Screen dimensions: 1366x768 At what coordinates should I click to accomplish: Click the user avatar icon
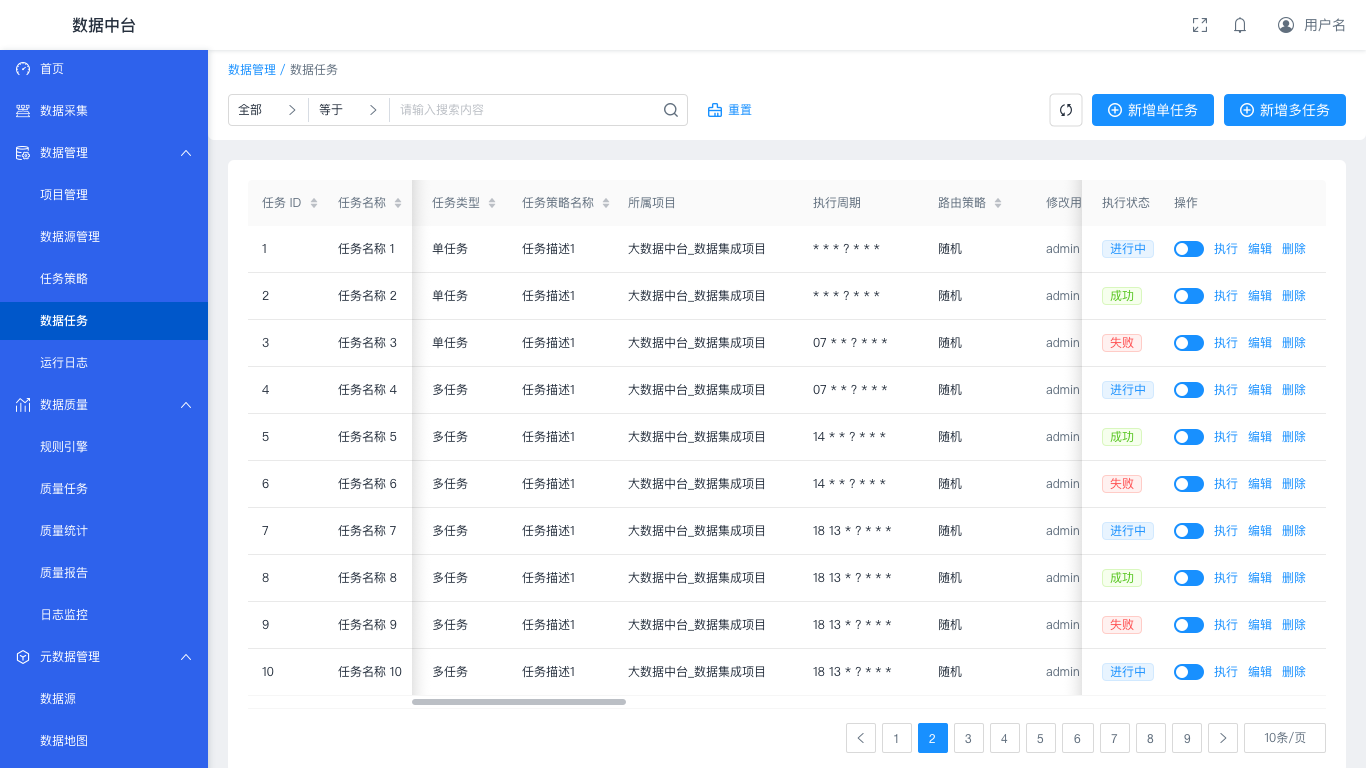click(1286, 25)
